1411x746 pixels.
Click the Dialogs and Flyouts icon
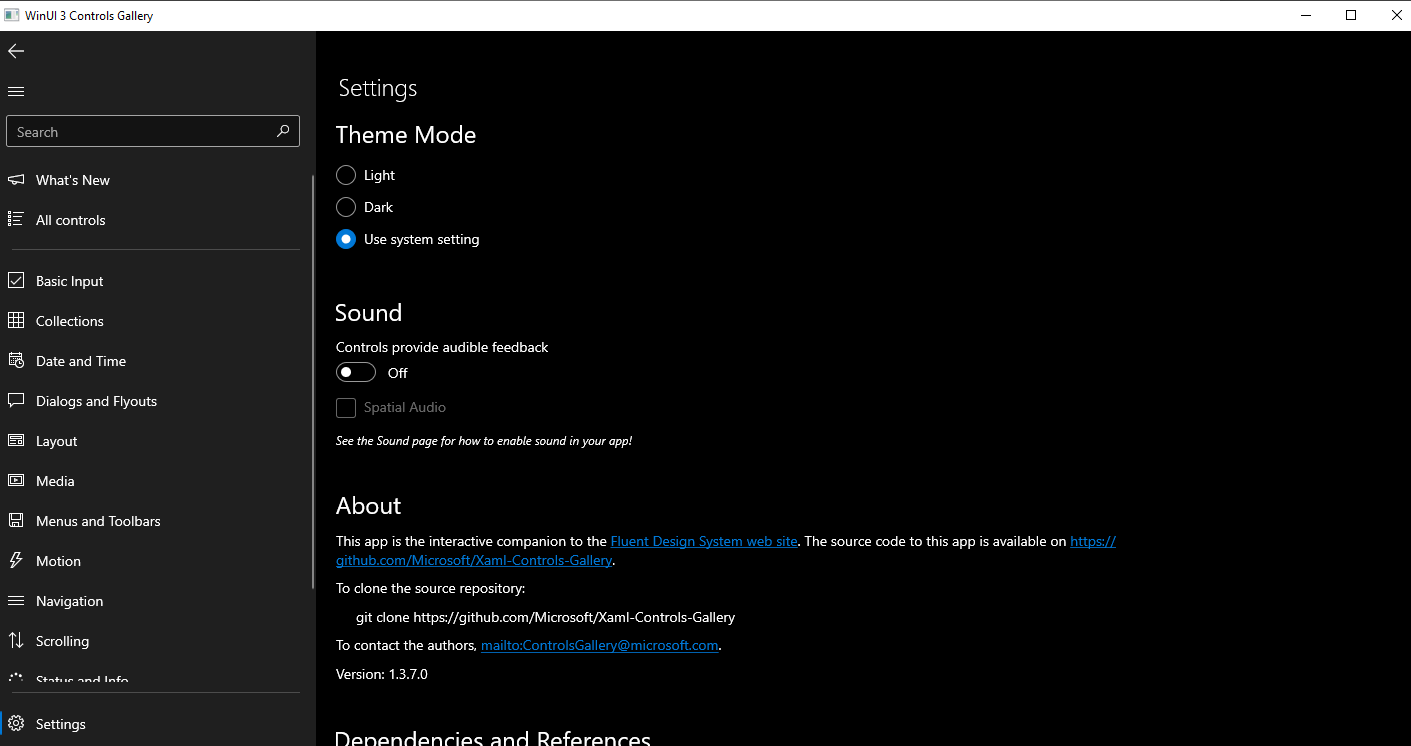(15, 400)
